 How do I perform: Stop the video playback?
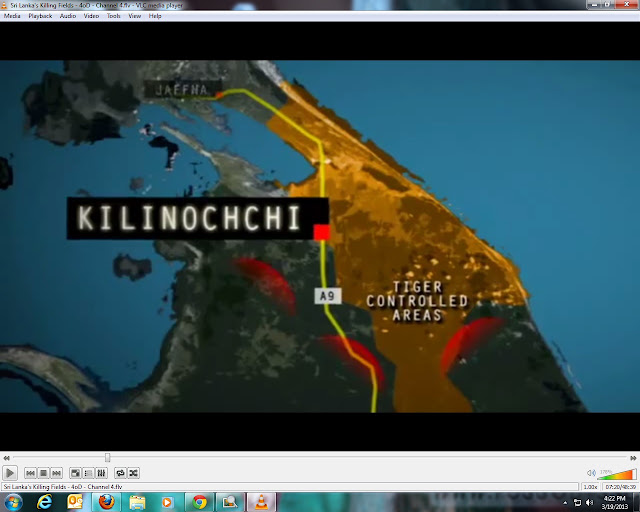point(43,473)
